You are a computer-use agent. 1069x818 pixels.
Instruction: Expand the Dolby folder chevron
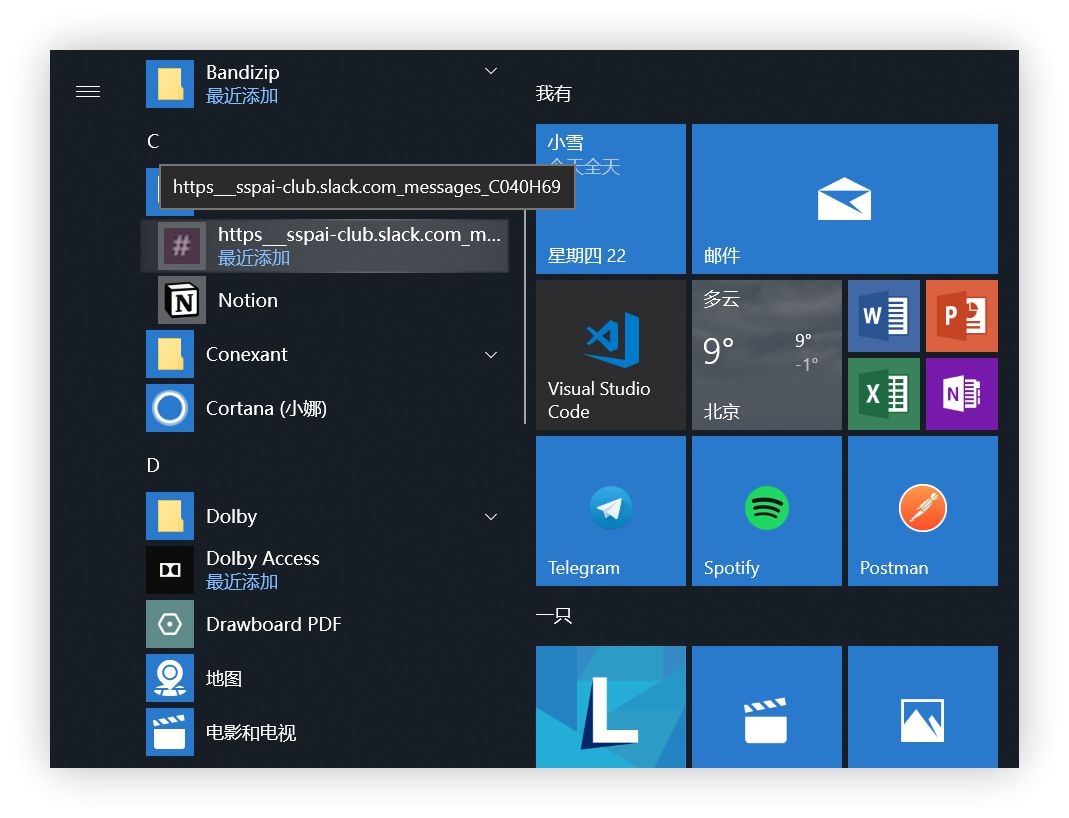491,517
